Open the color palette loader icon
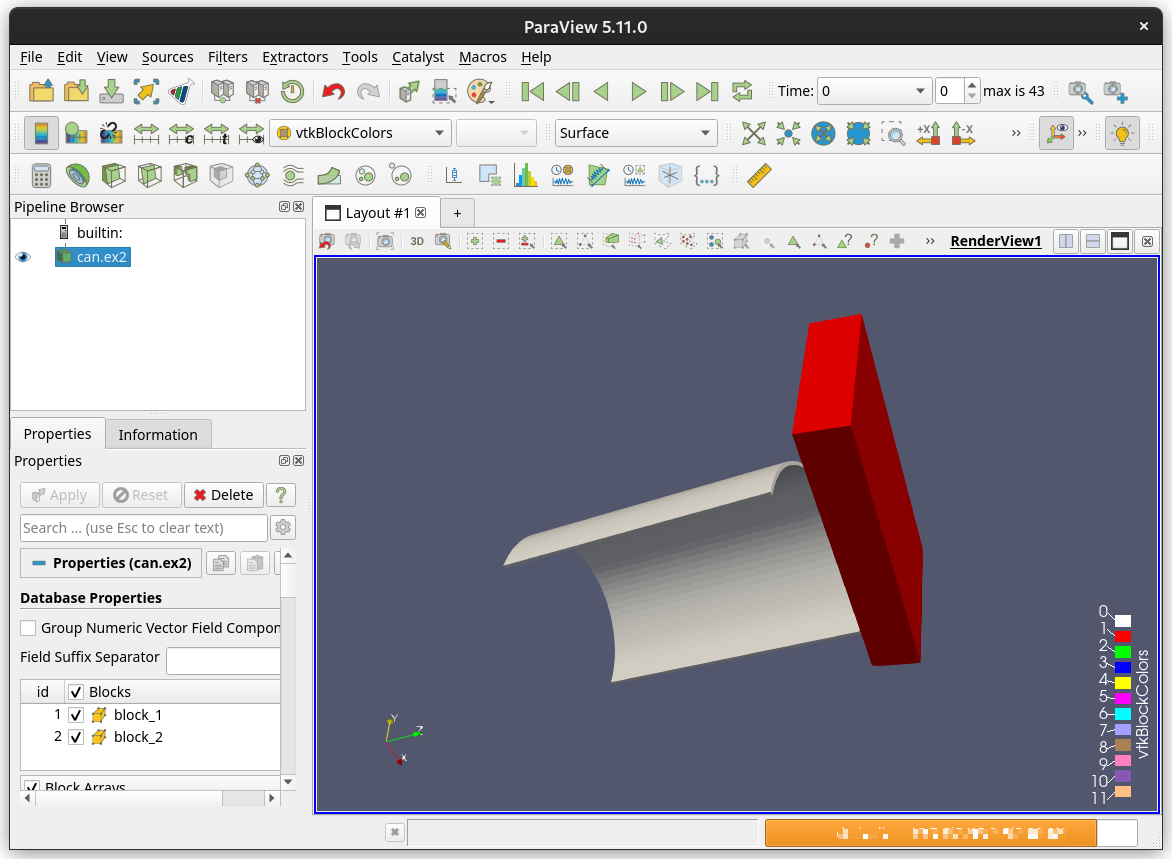Viewport: 1172px width, 859px height. pos(481,91)
